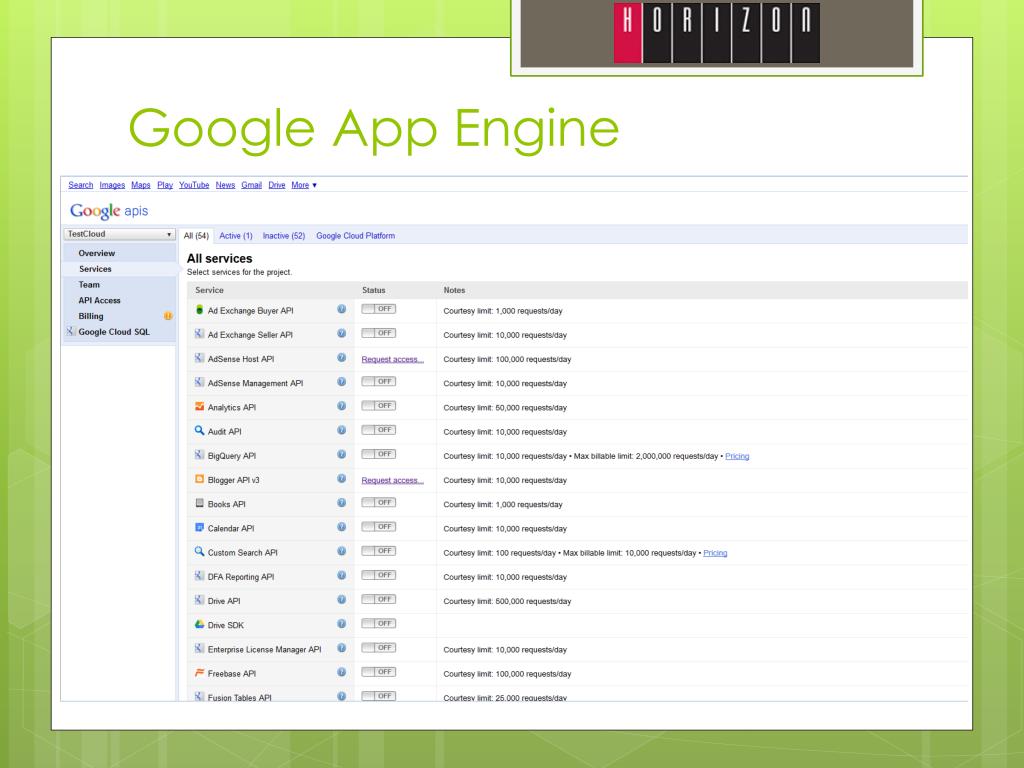Select Services in the sidebar

tap(95, 268)
